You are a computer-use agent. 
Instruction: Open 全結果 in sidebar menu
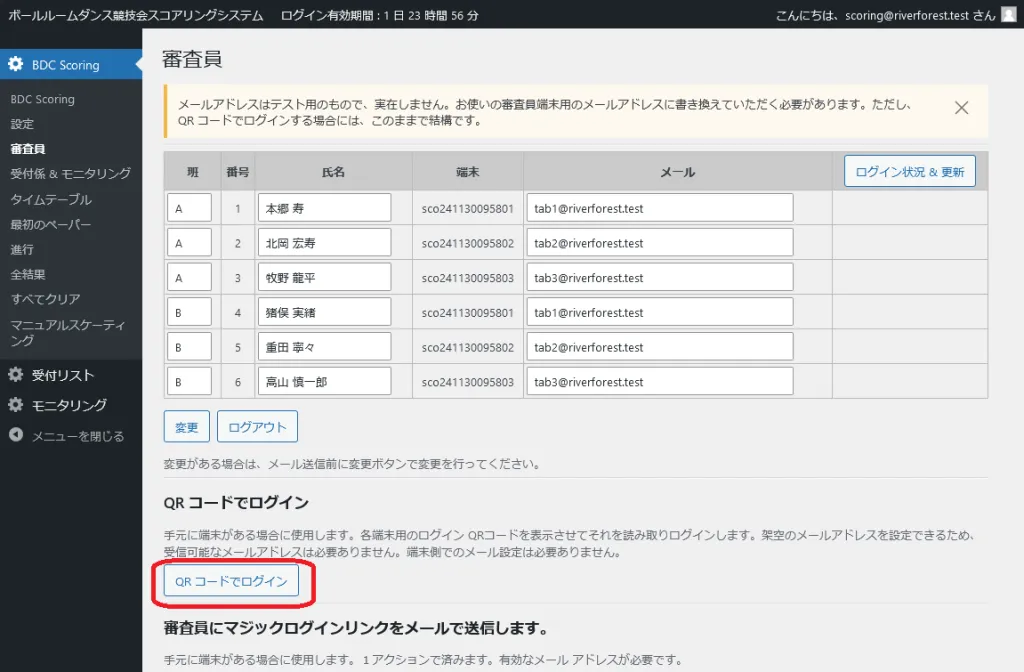coord(28,274)
